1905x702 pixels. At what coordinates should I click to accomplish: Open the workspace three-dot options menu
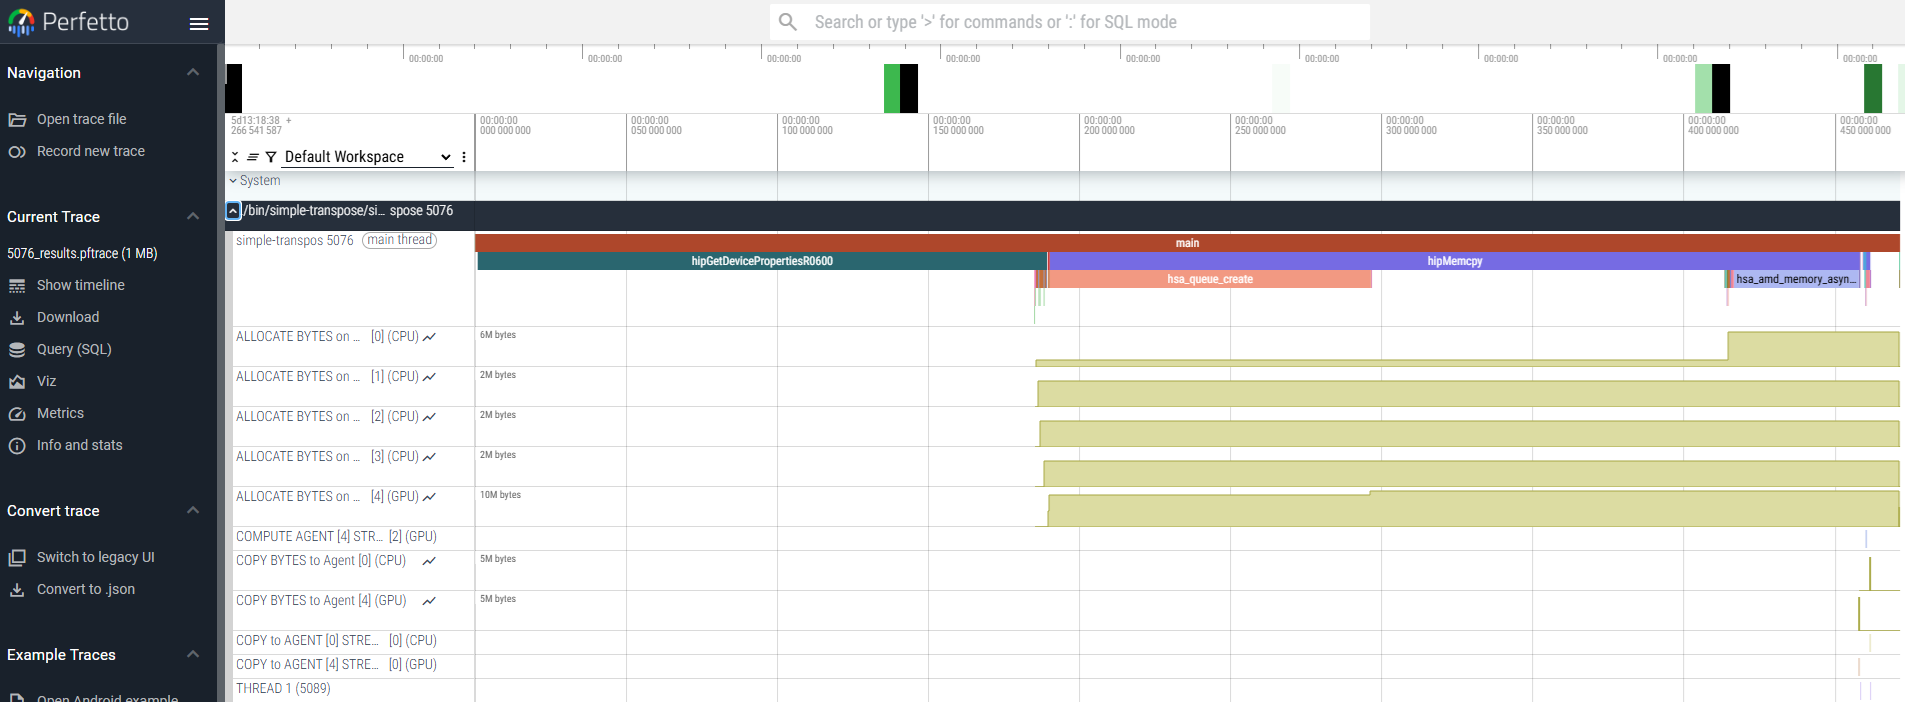click(x=464, y=157)
